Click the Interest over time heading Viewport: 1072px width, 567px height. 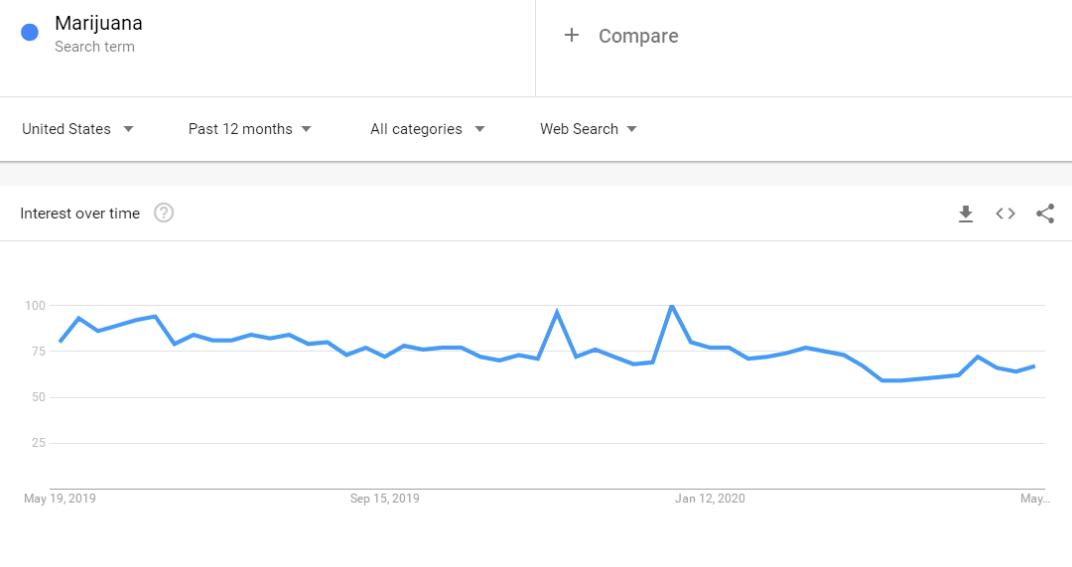click(x=80, y=213)
